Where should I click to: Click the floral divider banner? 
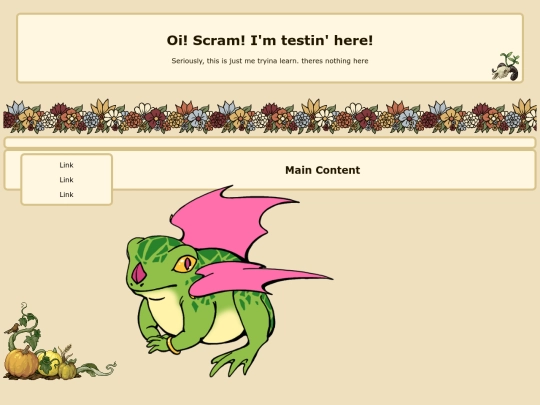tap(270, 116)
